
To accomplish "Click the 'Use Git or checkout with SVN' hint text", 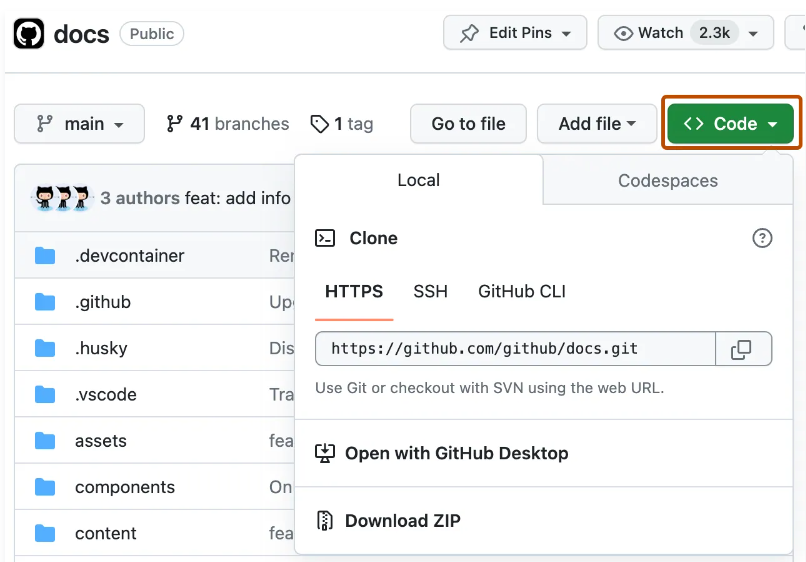I will (x=489, y=388).
